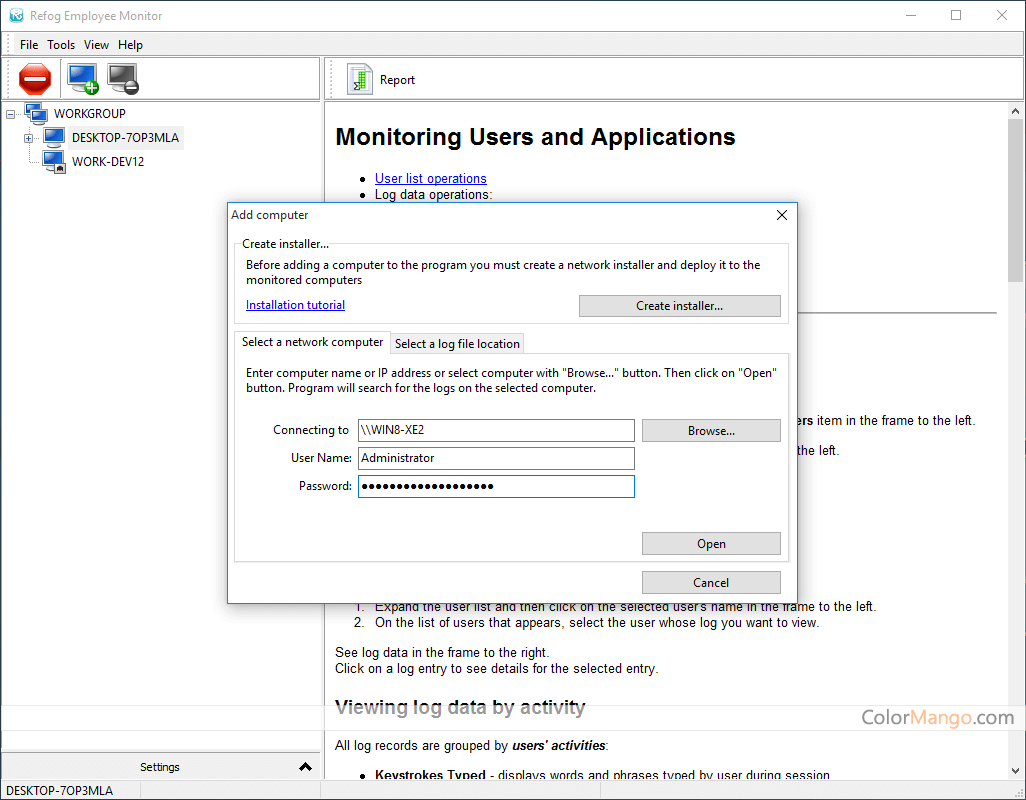Expand the DESKTOP-7OP3MLA tree node
This screenshot has height=800, width=1026.
click(x=29, y=138)
